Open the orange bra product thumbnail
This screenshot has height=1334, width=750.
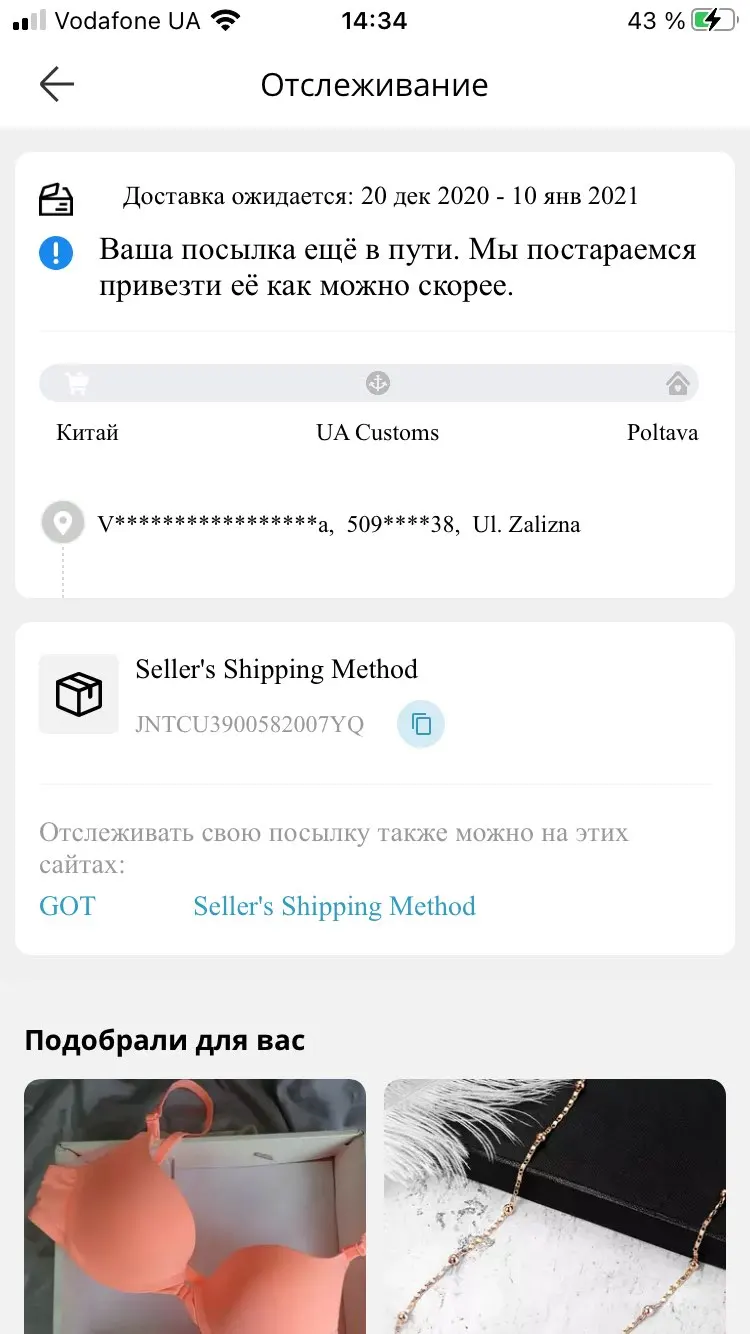click(x=195, y=1205)
